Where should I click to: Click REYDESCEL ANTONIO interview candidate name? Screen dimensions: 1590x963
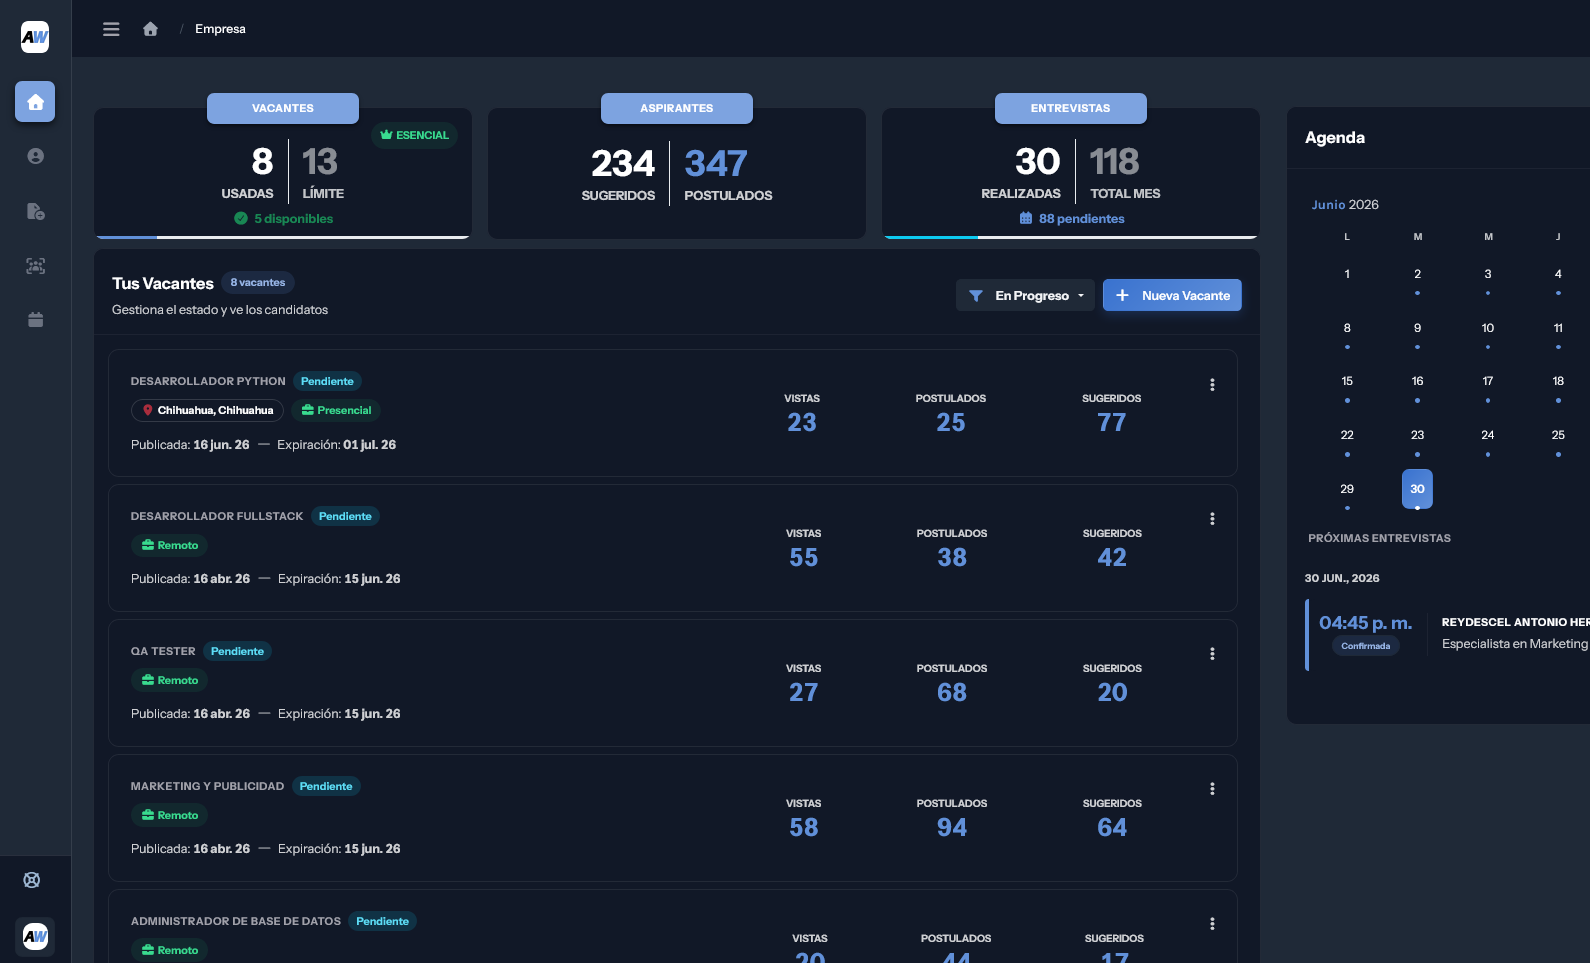[1516, 622]
